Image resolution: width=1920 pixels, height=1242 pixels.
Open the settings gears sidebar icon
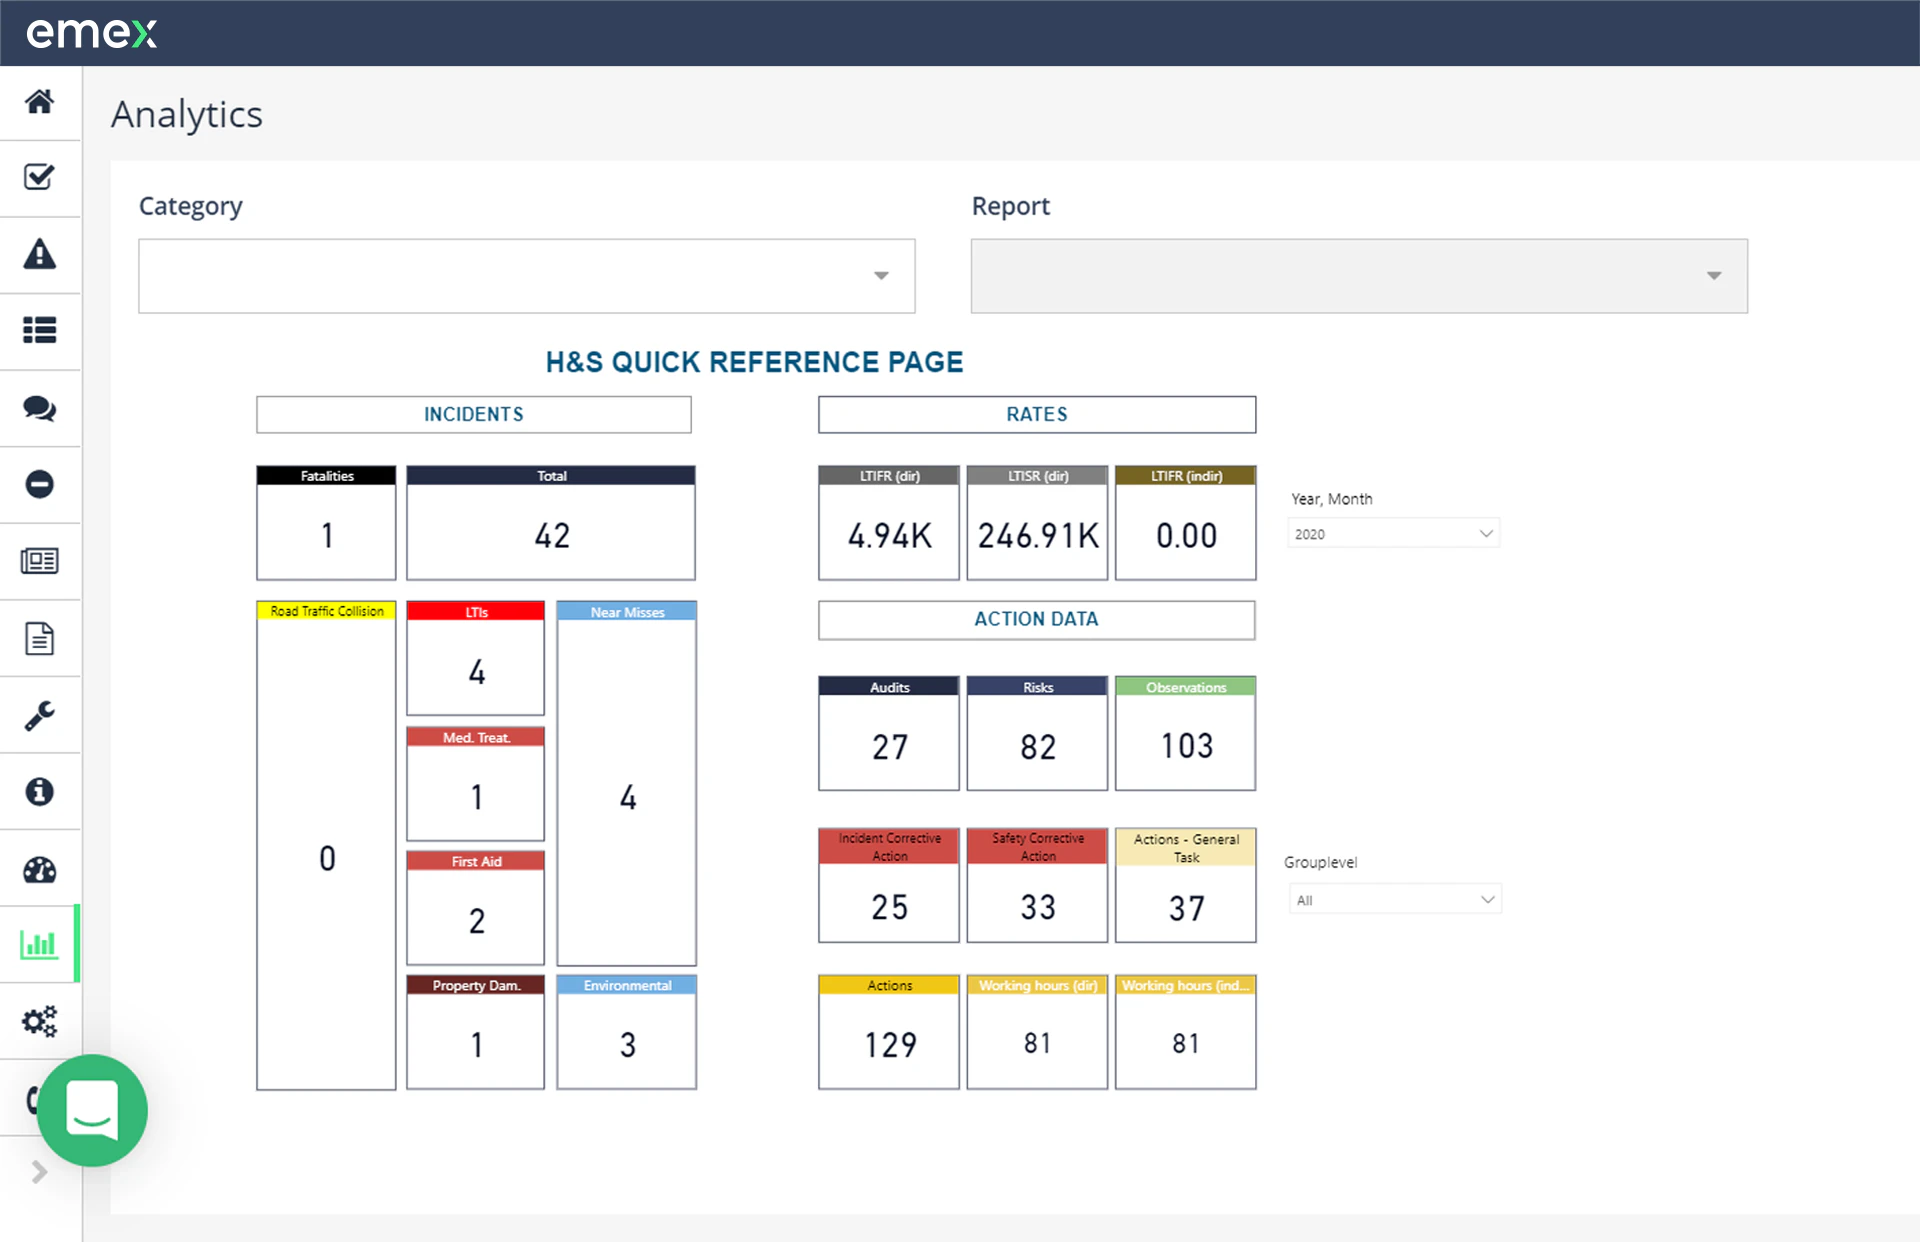coord(40,1021)
